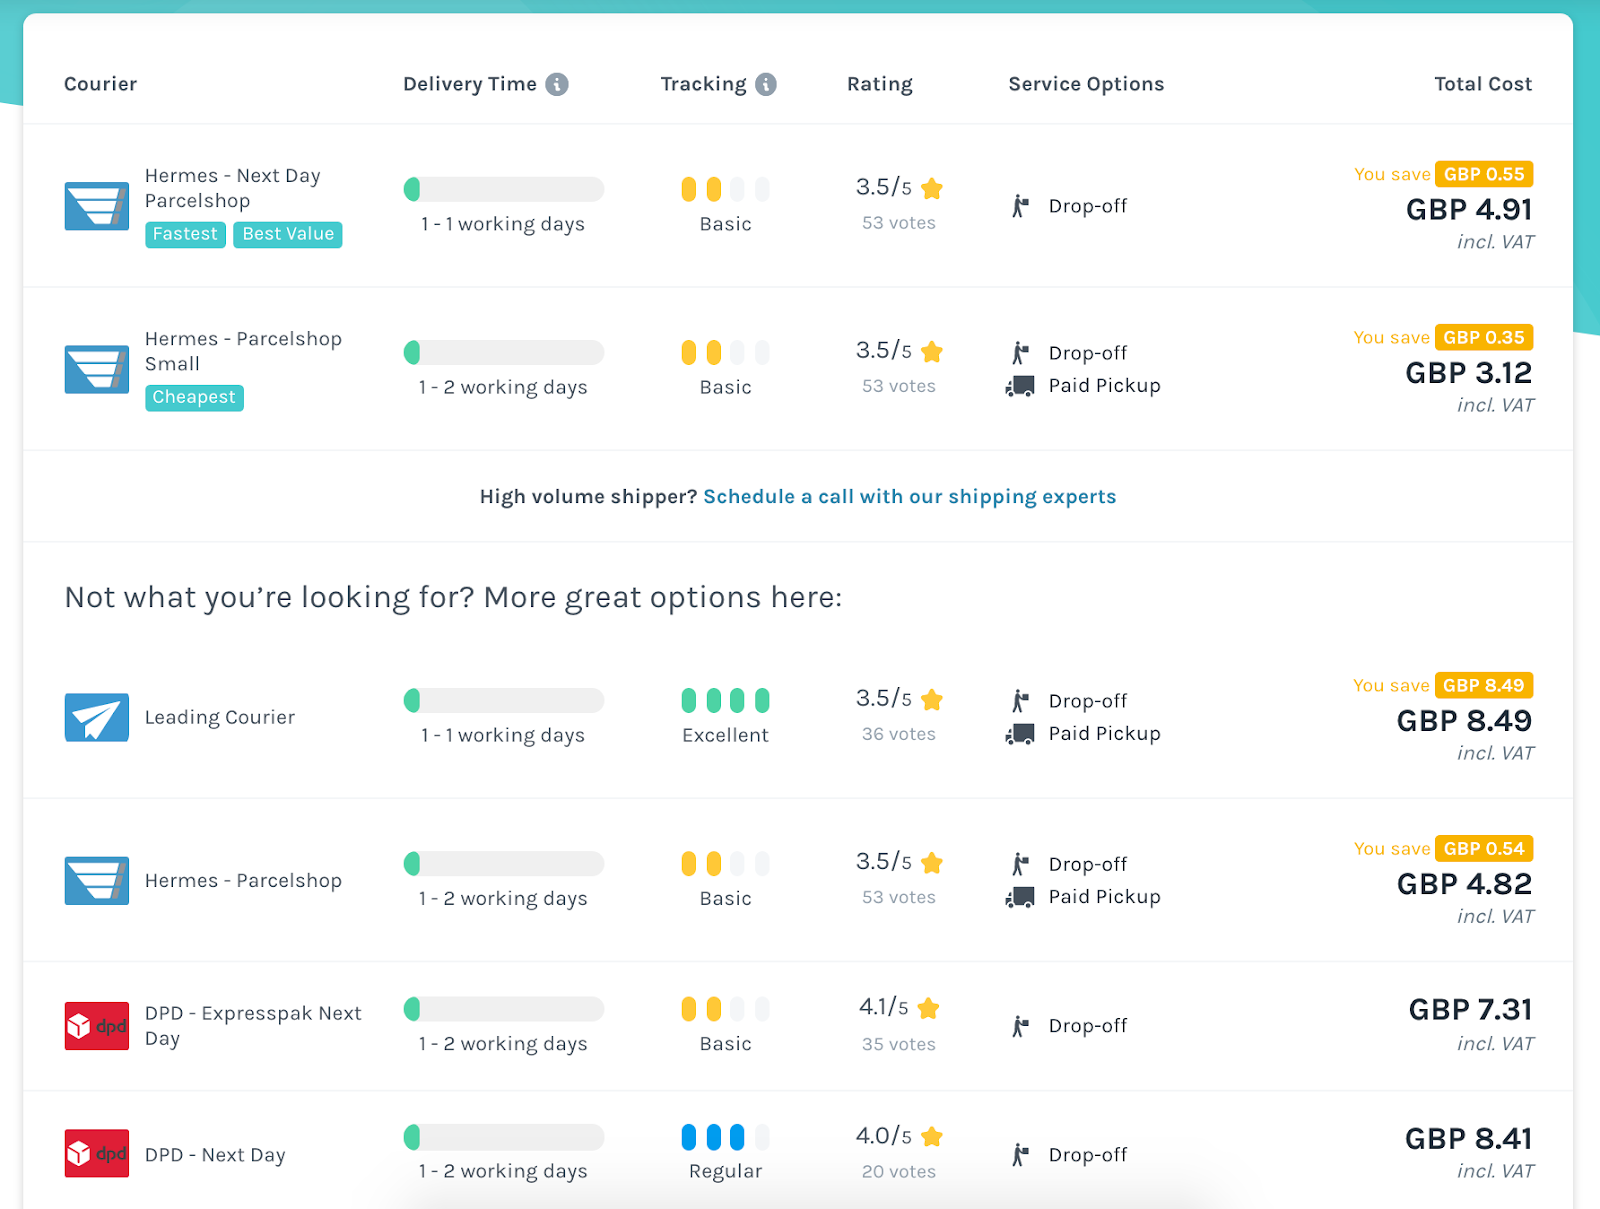Select the Leading Courier name
Viewport: 1600px width, 1209px height.
tap(220, 717)
